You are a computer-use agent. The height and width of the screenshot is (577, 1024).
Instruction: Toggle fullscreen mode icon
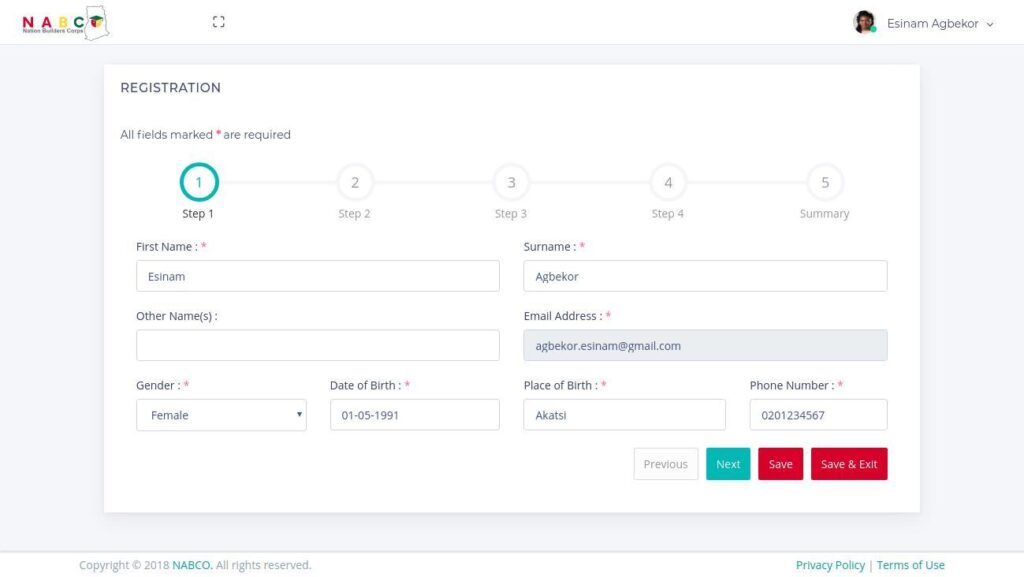[219, 22]
